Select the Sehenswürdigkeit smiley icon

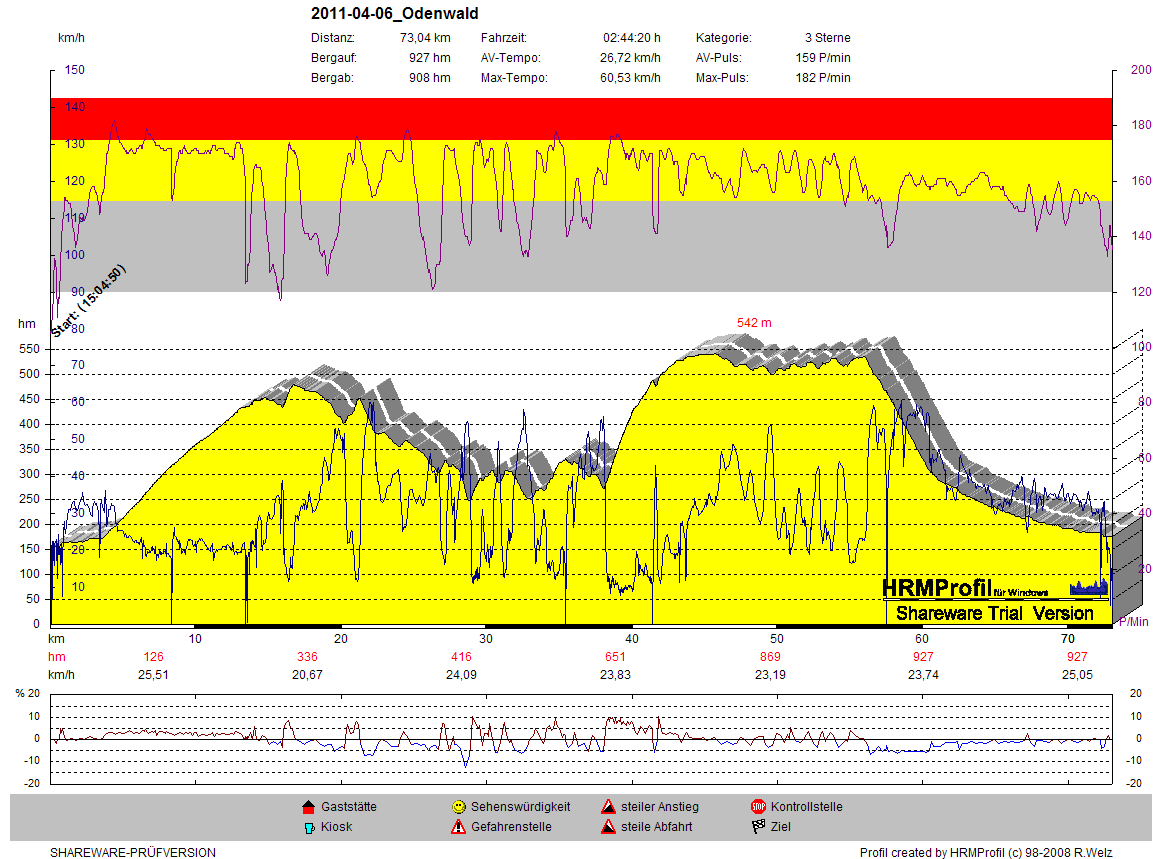click(458, 807)
